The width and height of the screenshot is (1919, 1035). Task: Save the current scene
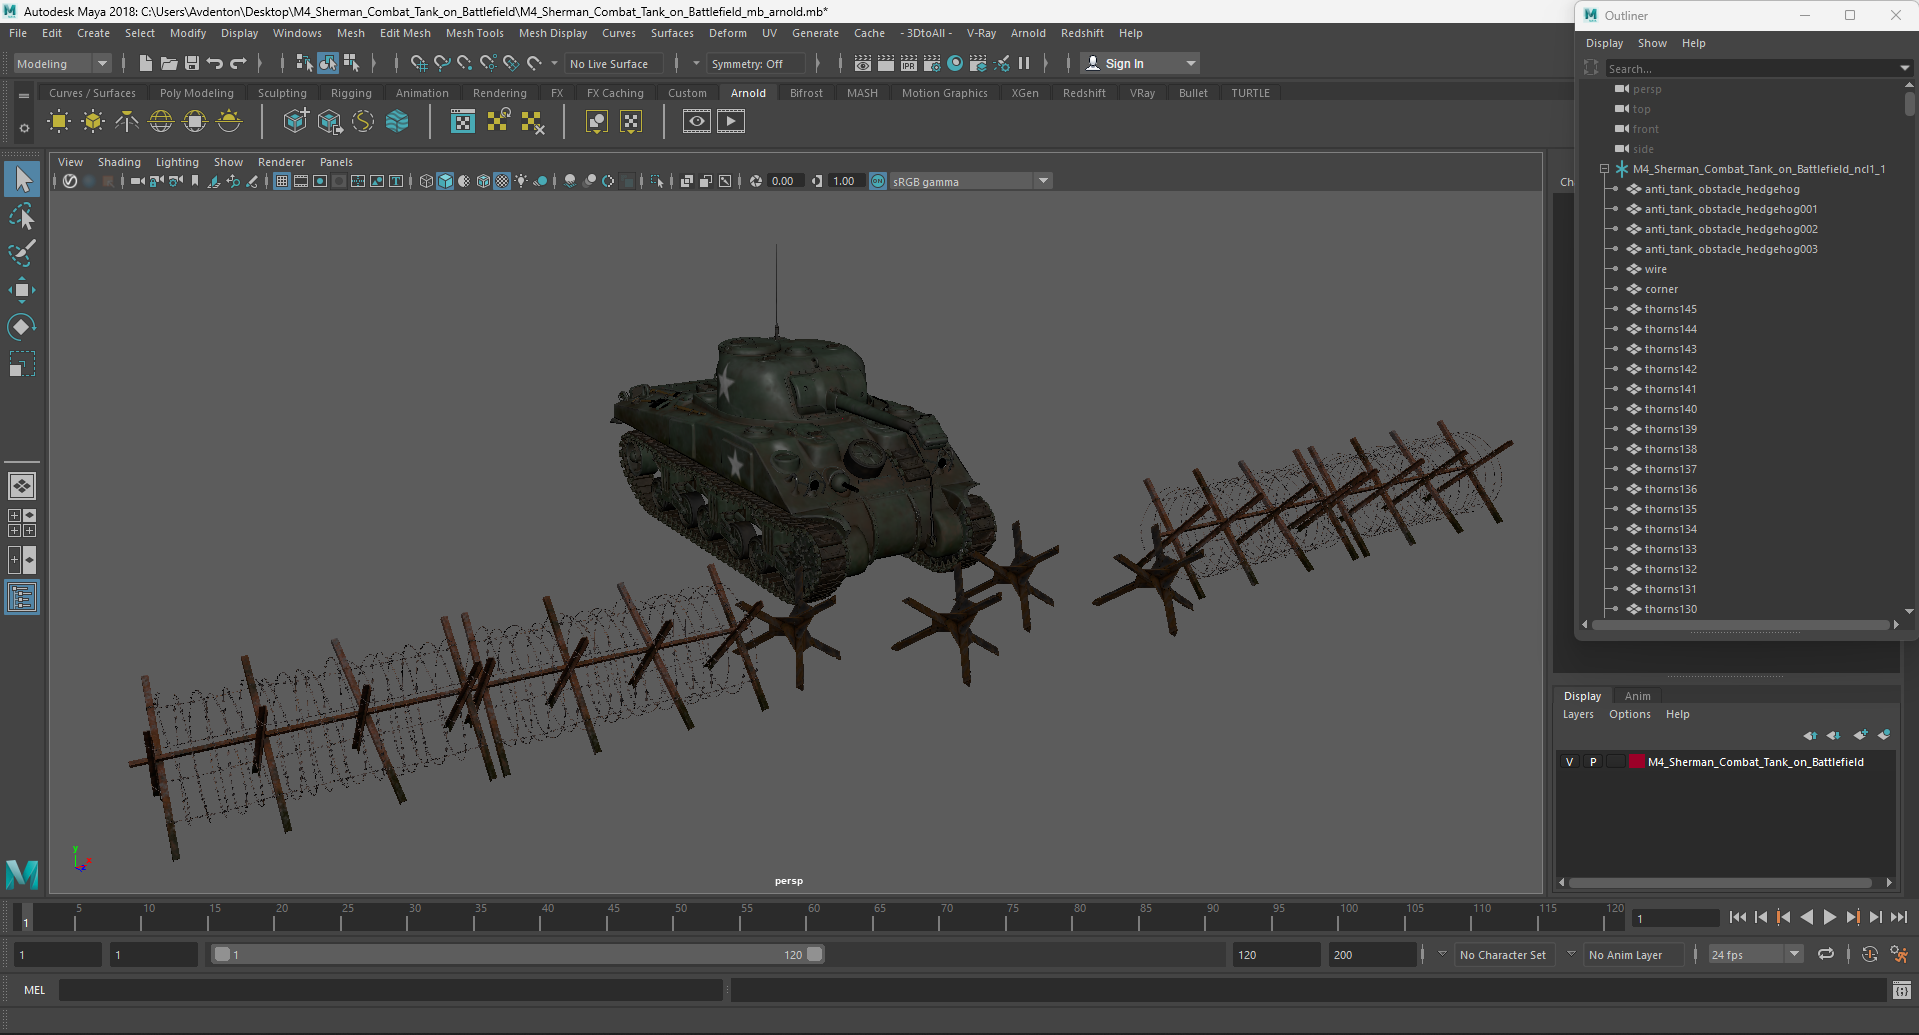coord(192,63)
